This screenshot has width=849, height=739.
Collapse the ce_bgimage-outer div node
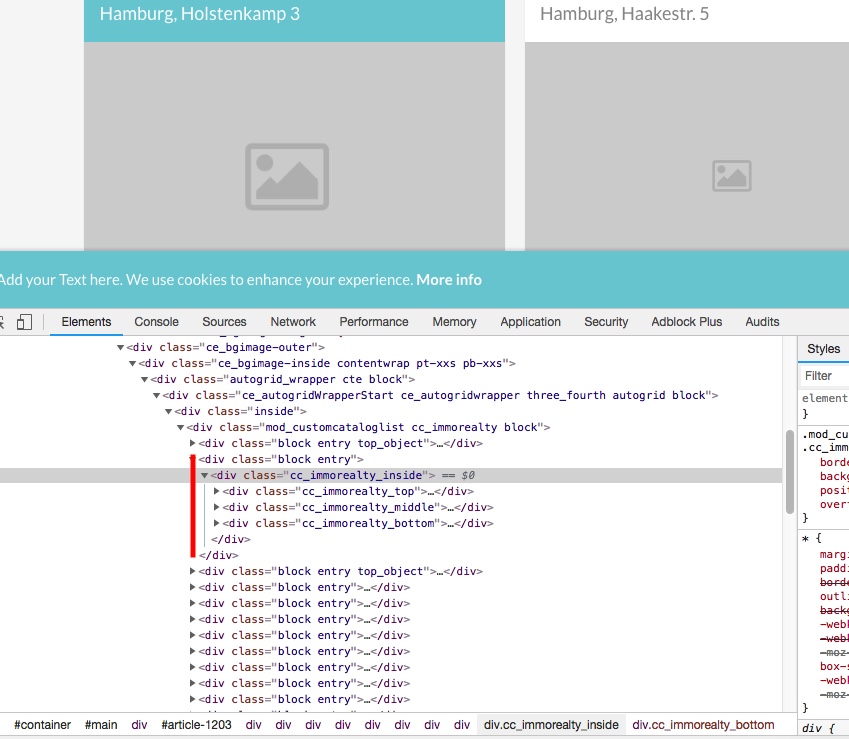click(121, 347)
